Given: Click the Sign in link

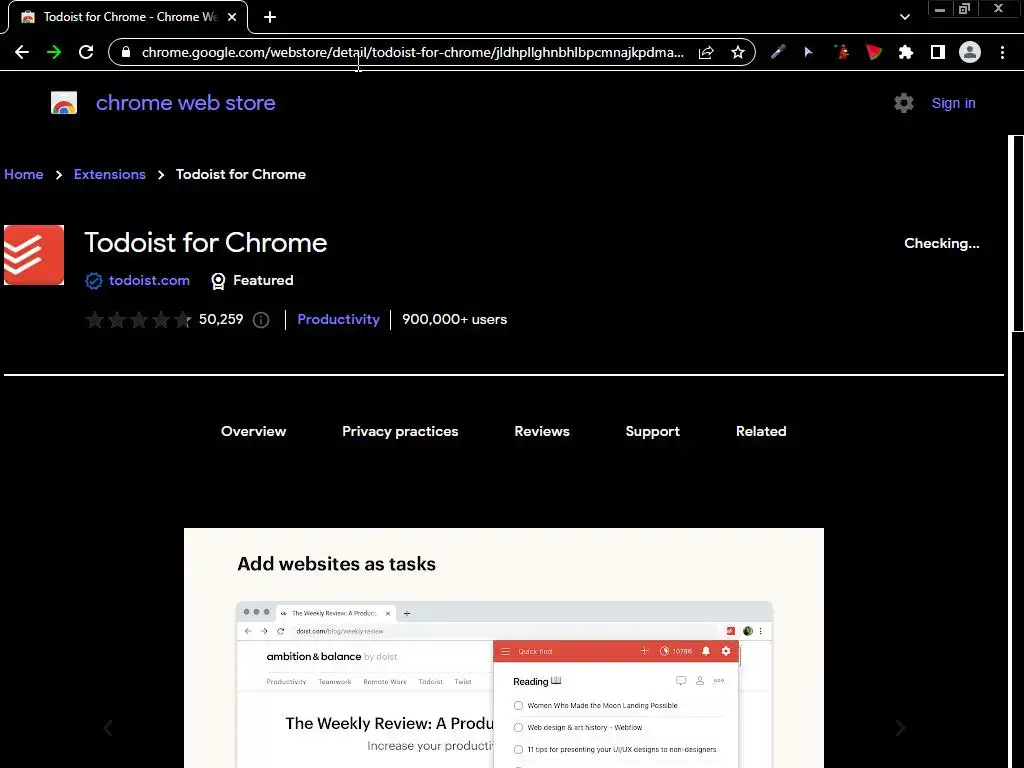Looking at the screenshot, I should click(953, 103).
